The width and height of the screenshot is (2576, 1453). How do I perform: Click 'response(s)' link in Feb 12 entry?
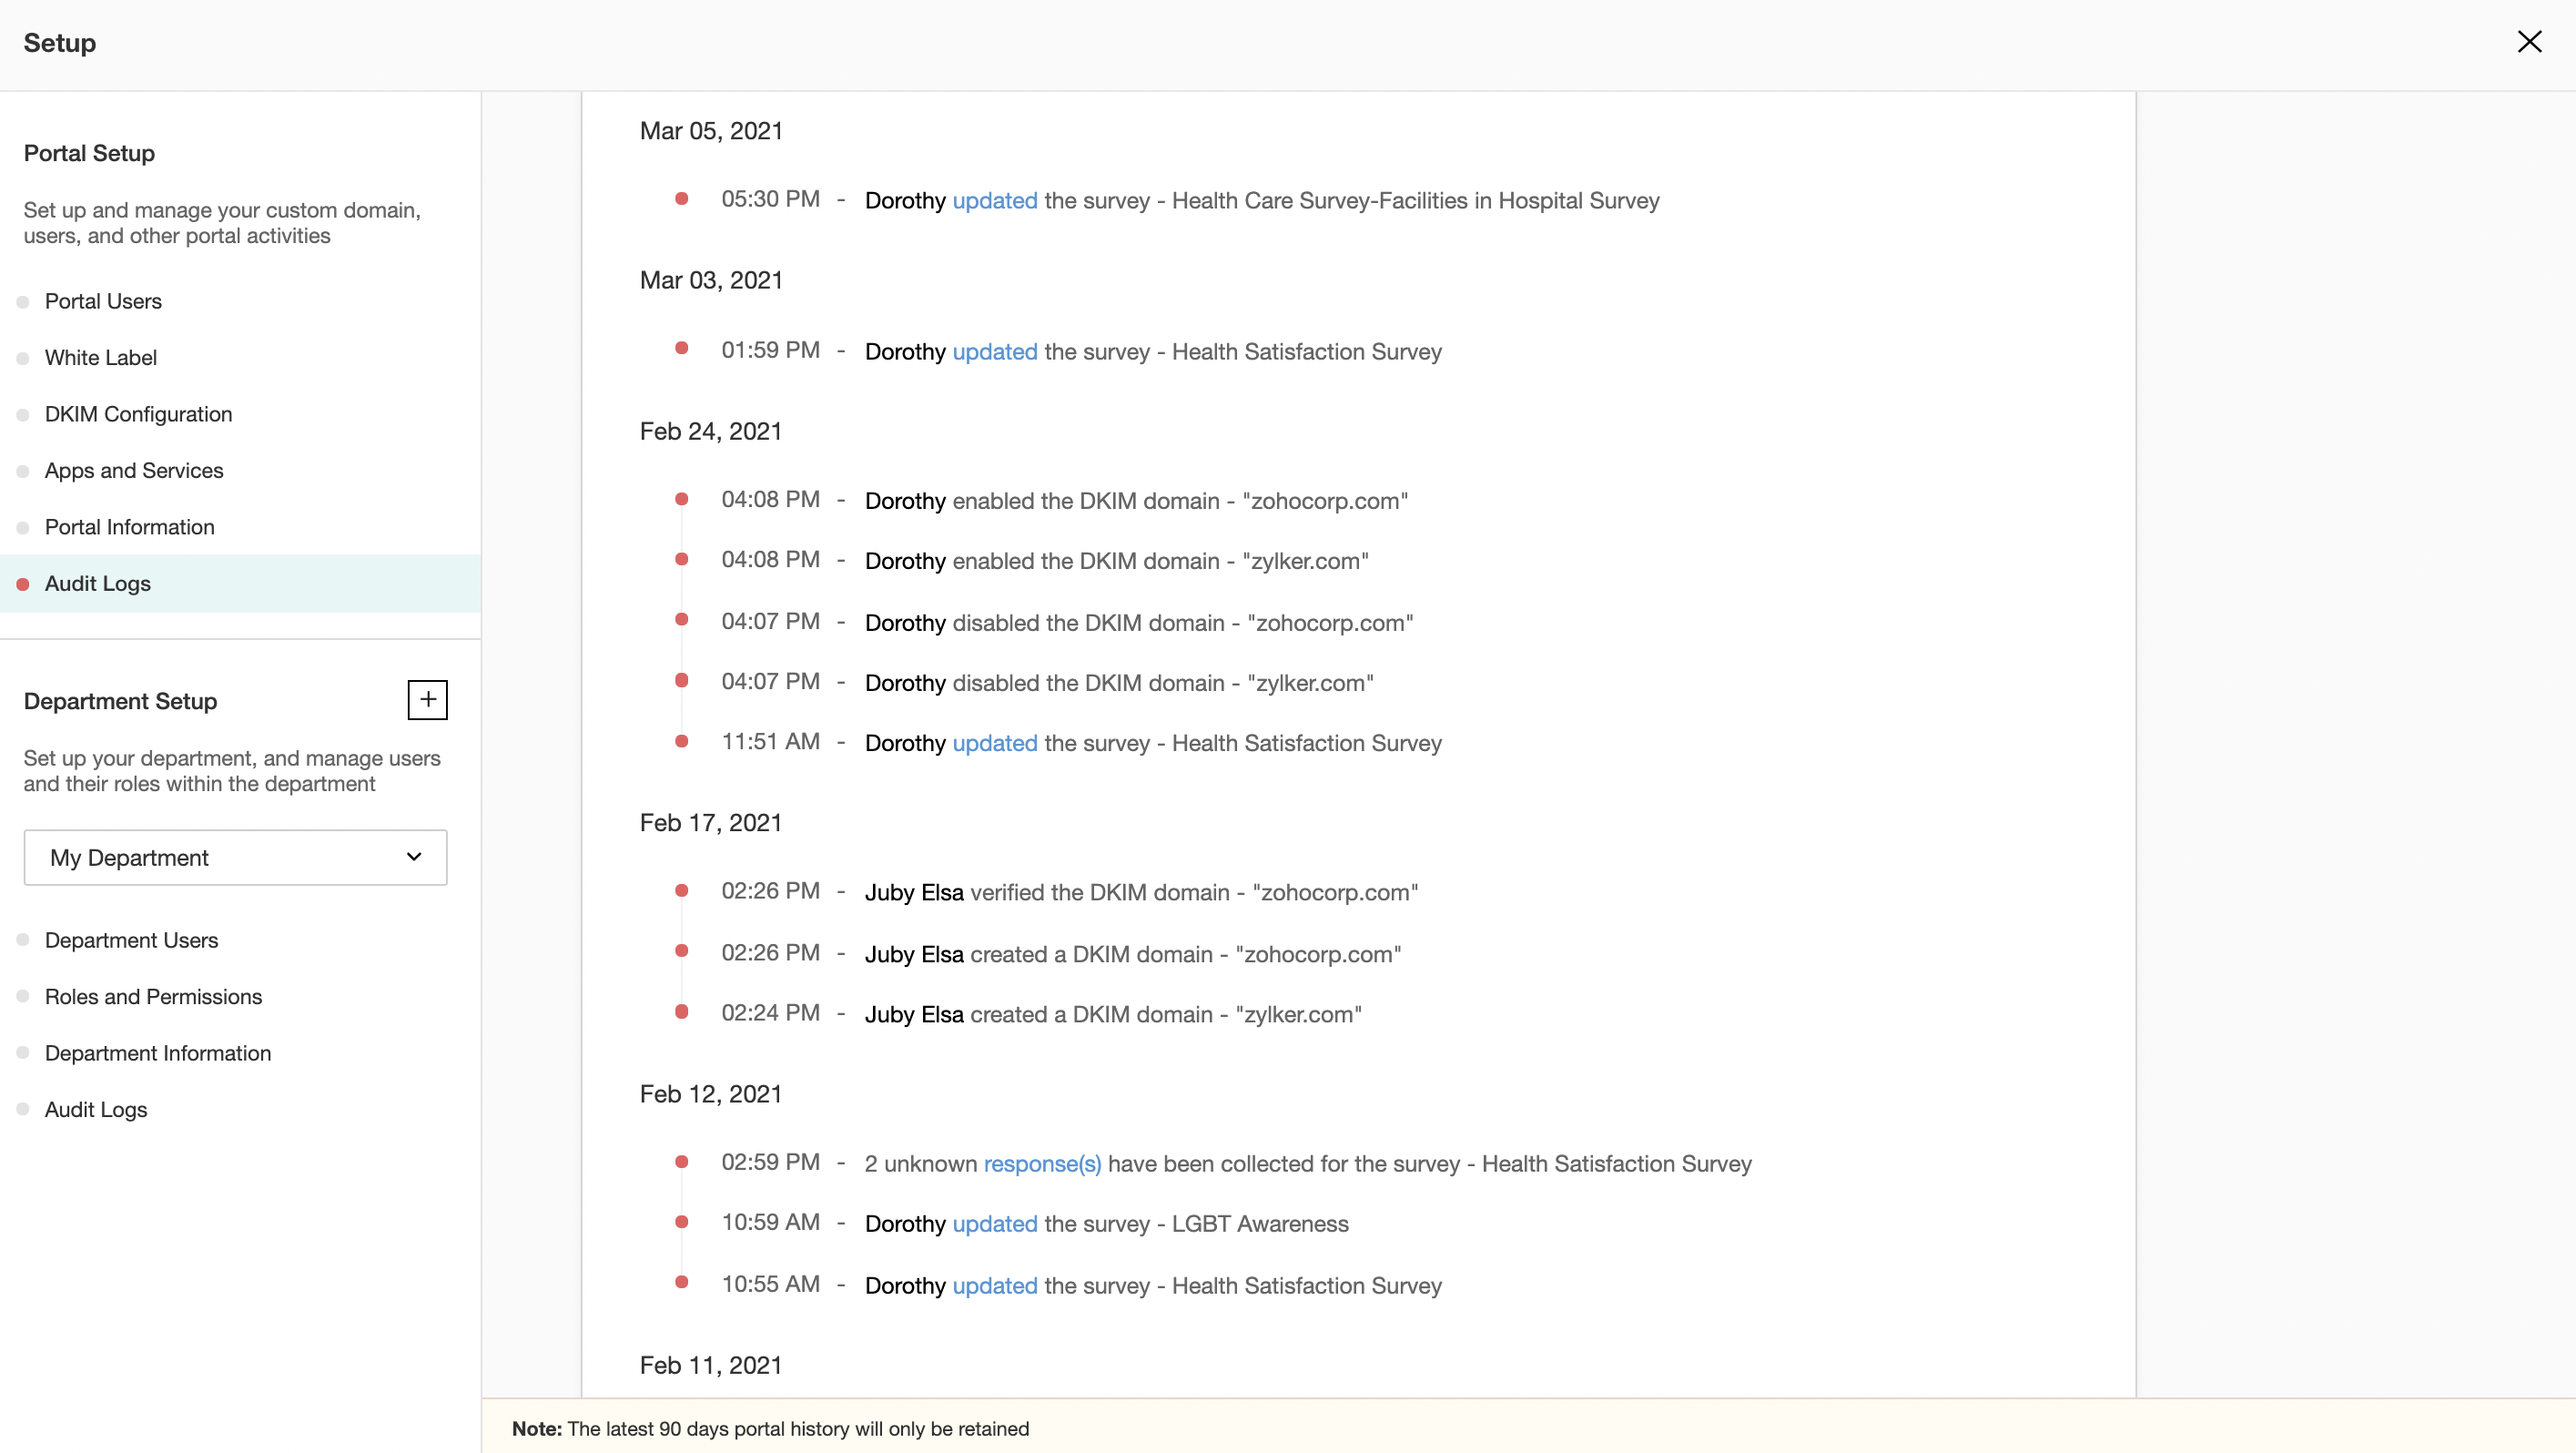1042,1164
